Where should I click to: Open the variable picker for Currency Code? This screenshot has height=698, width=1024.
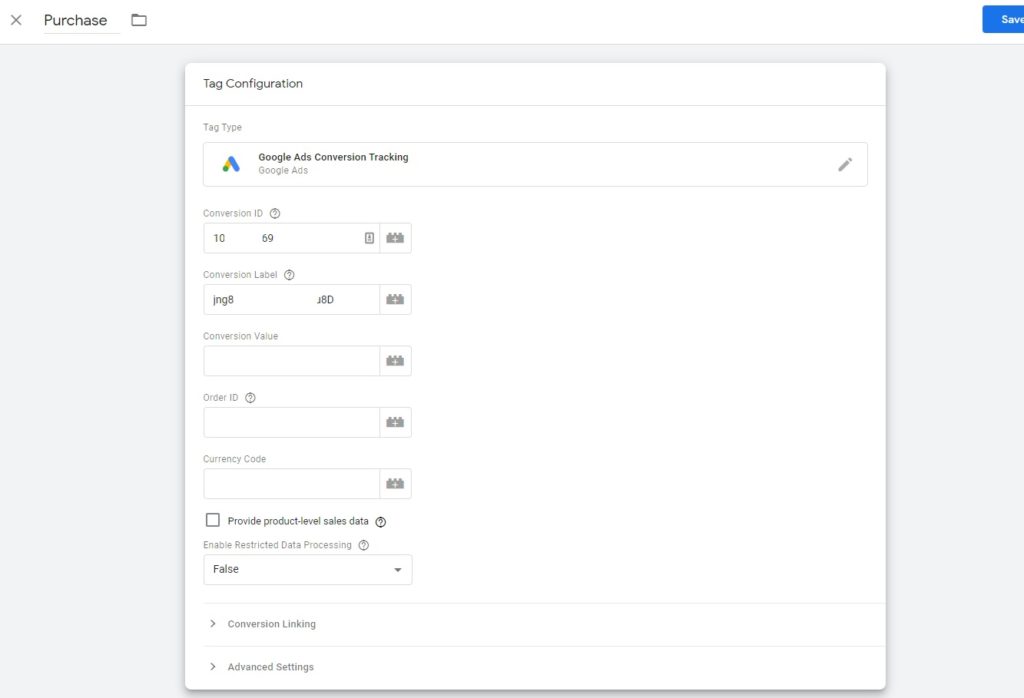tap(395, 483)
